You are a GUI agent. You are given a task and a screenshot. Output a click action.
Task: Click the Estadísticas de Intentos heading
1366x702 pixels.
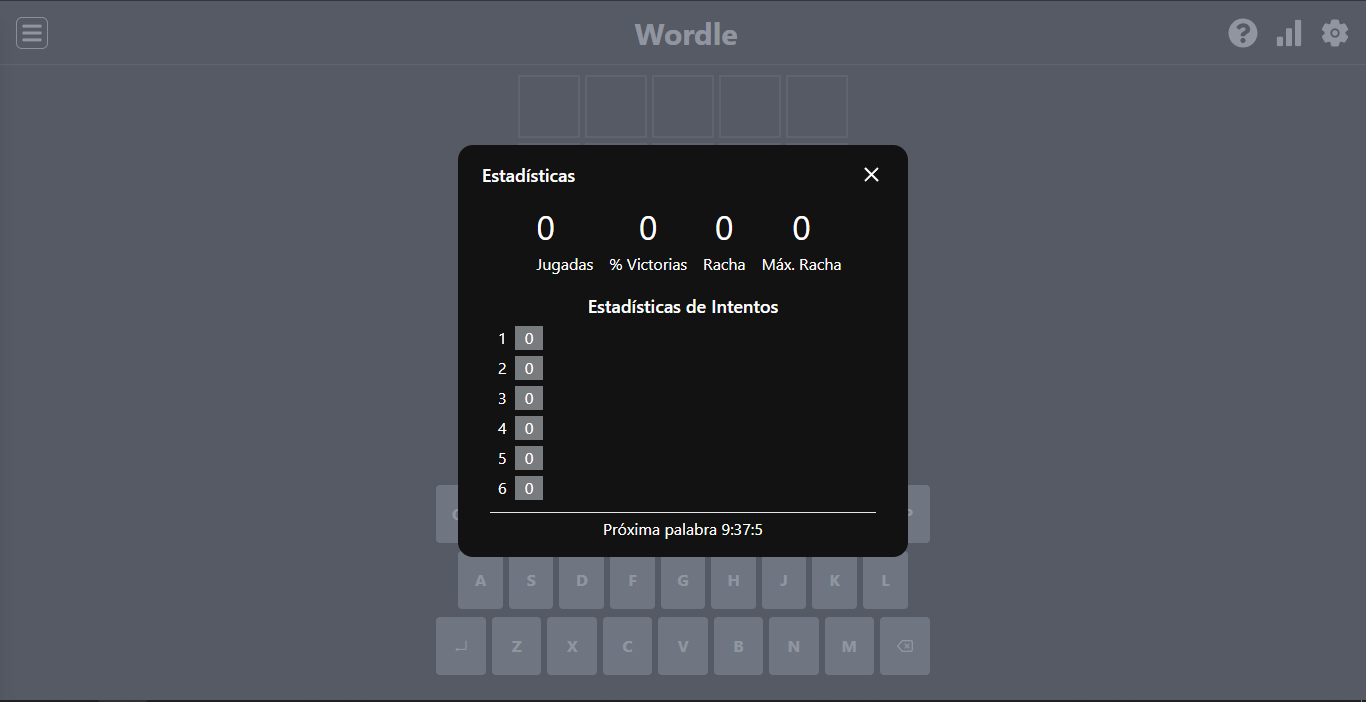pos(683,307)
